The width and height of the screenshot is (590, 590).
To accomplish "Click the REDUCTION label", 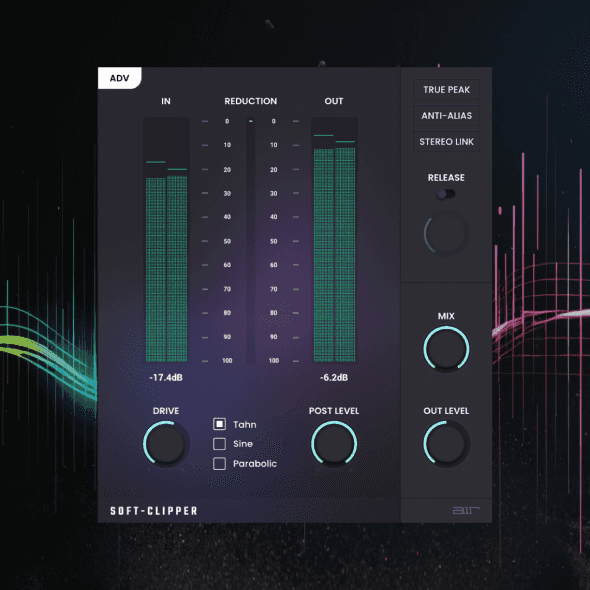I will (x=251, y=101).
